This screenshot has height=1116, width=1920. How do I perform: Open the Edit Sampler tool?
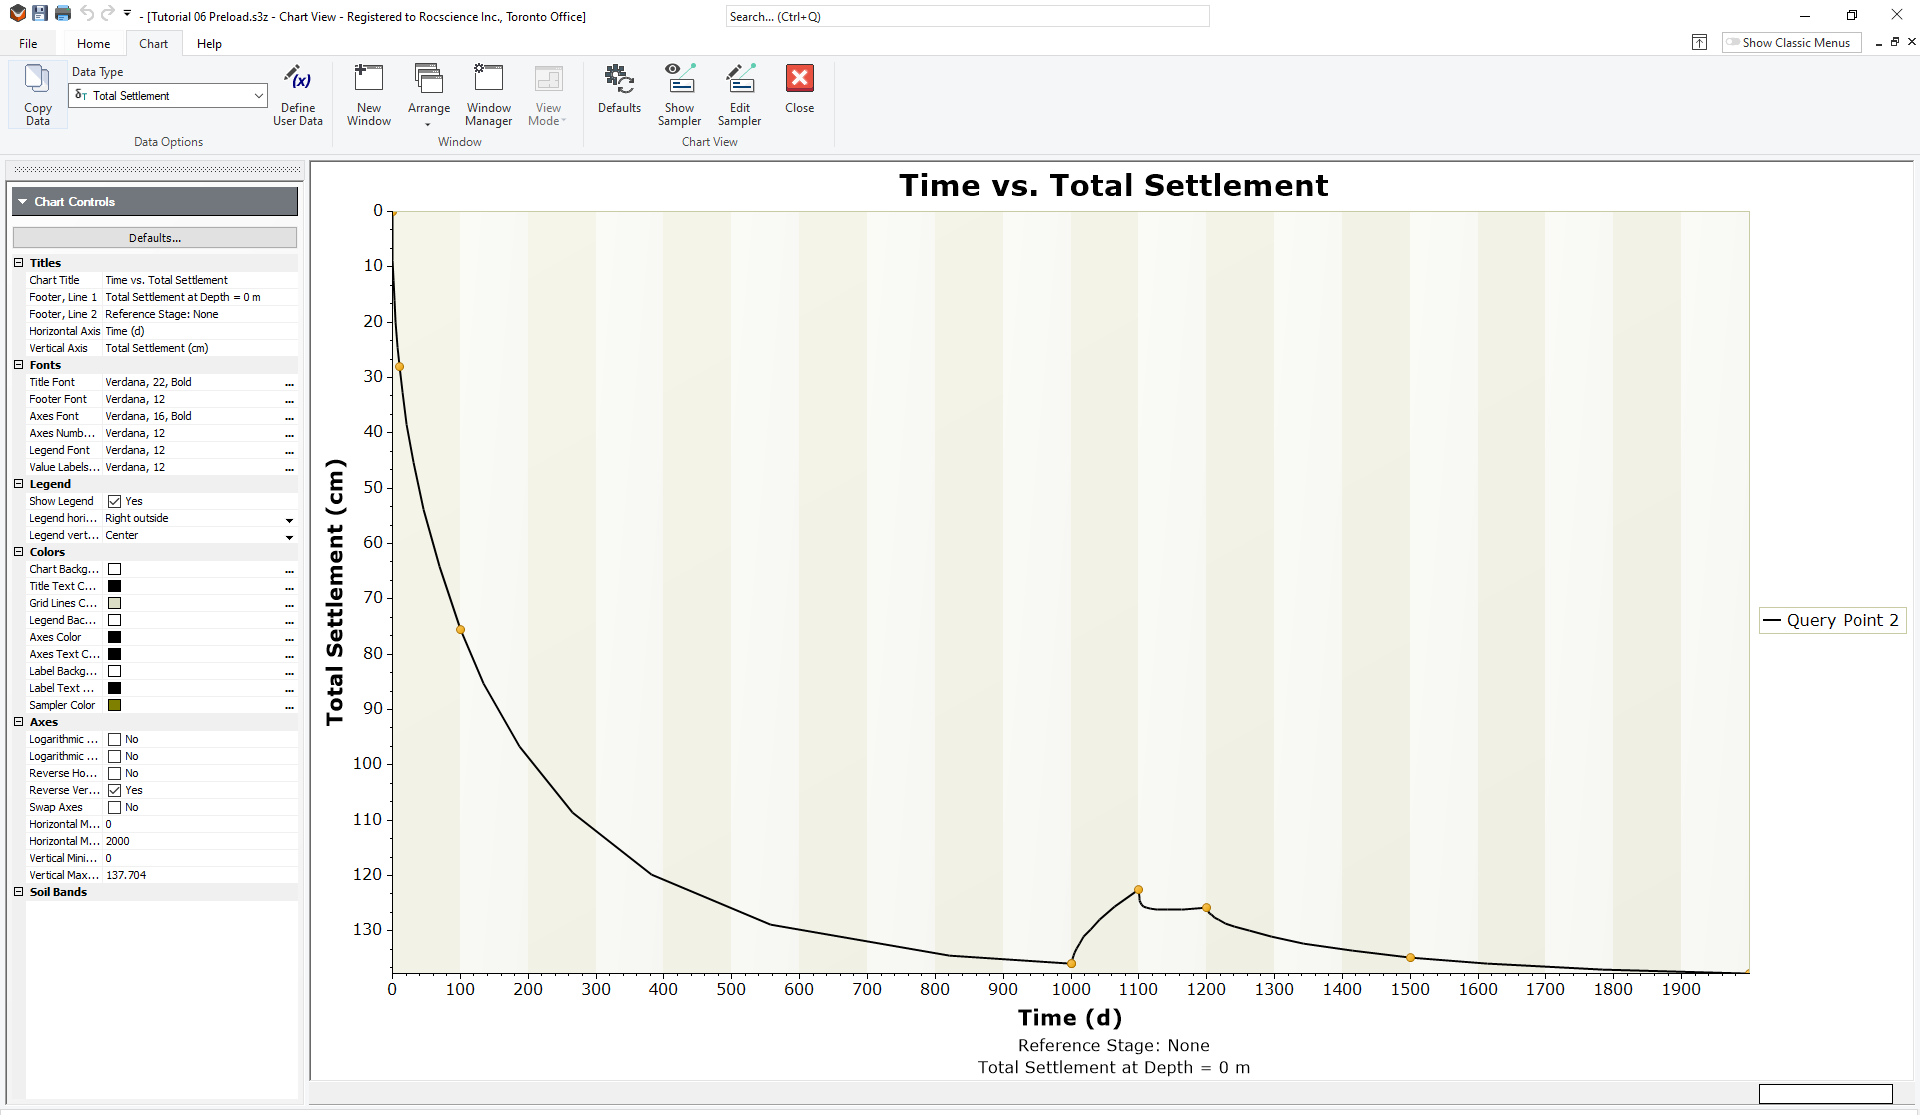(x=740, y=95)
